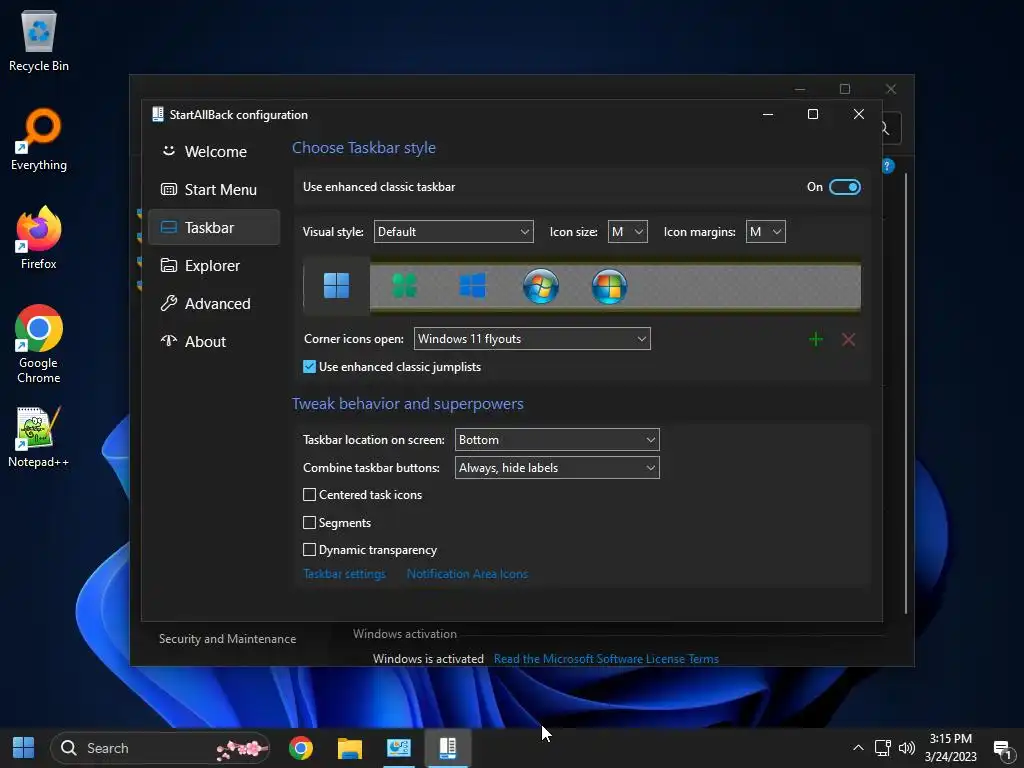This screenshot has height=768, width=1024.
Task: Open notification center icon
Action: point(1002,749)
